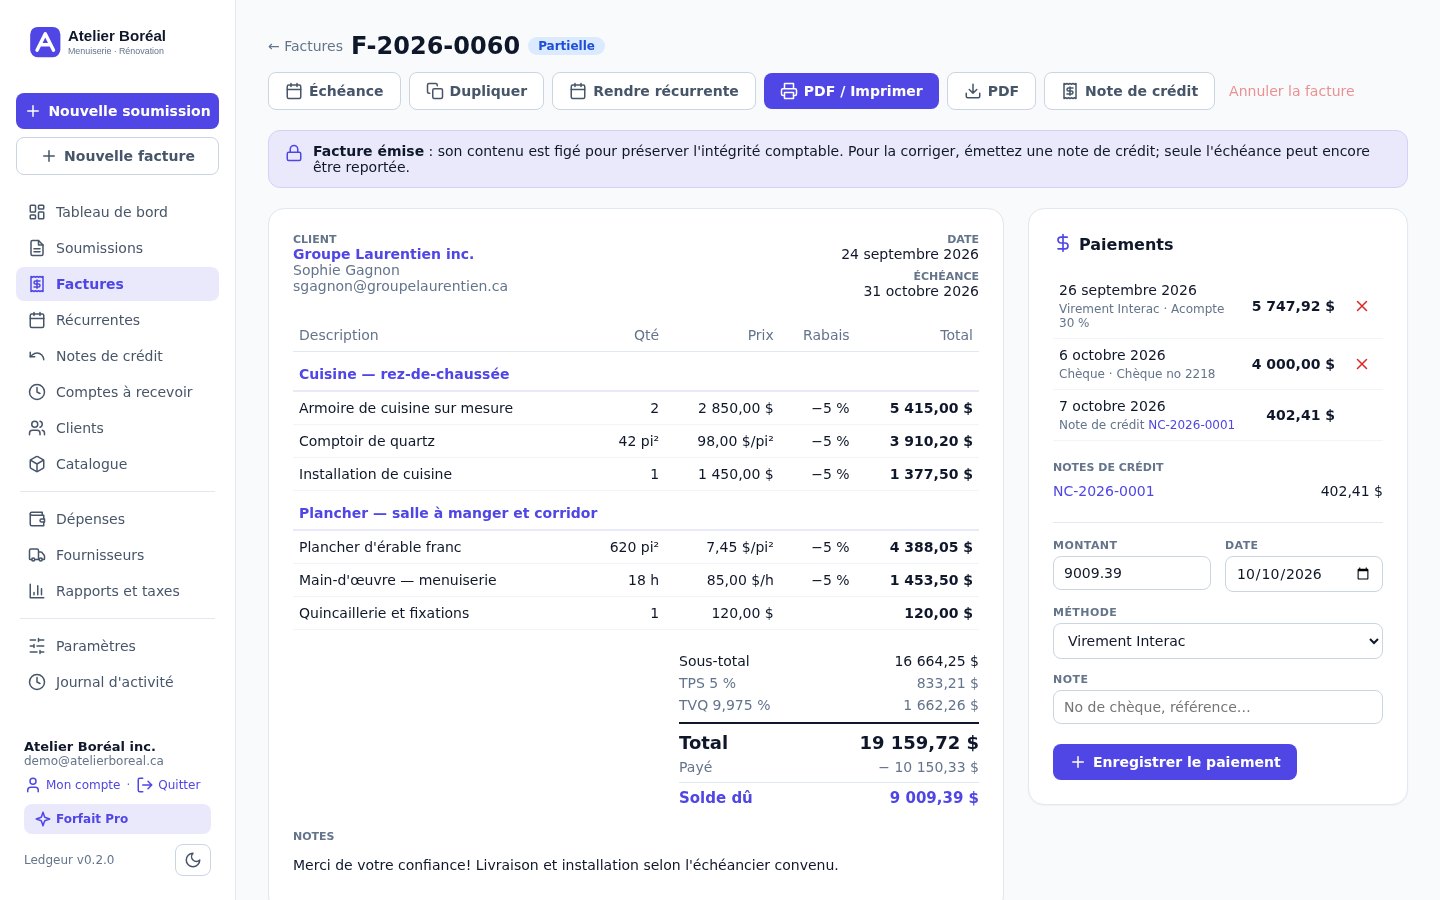Open Rapports et taxes
Image resolution: width=1440 pixels, height=900 pixels.
pos(117,591)
